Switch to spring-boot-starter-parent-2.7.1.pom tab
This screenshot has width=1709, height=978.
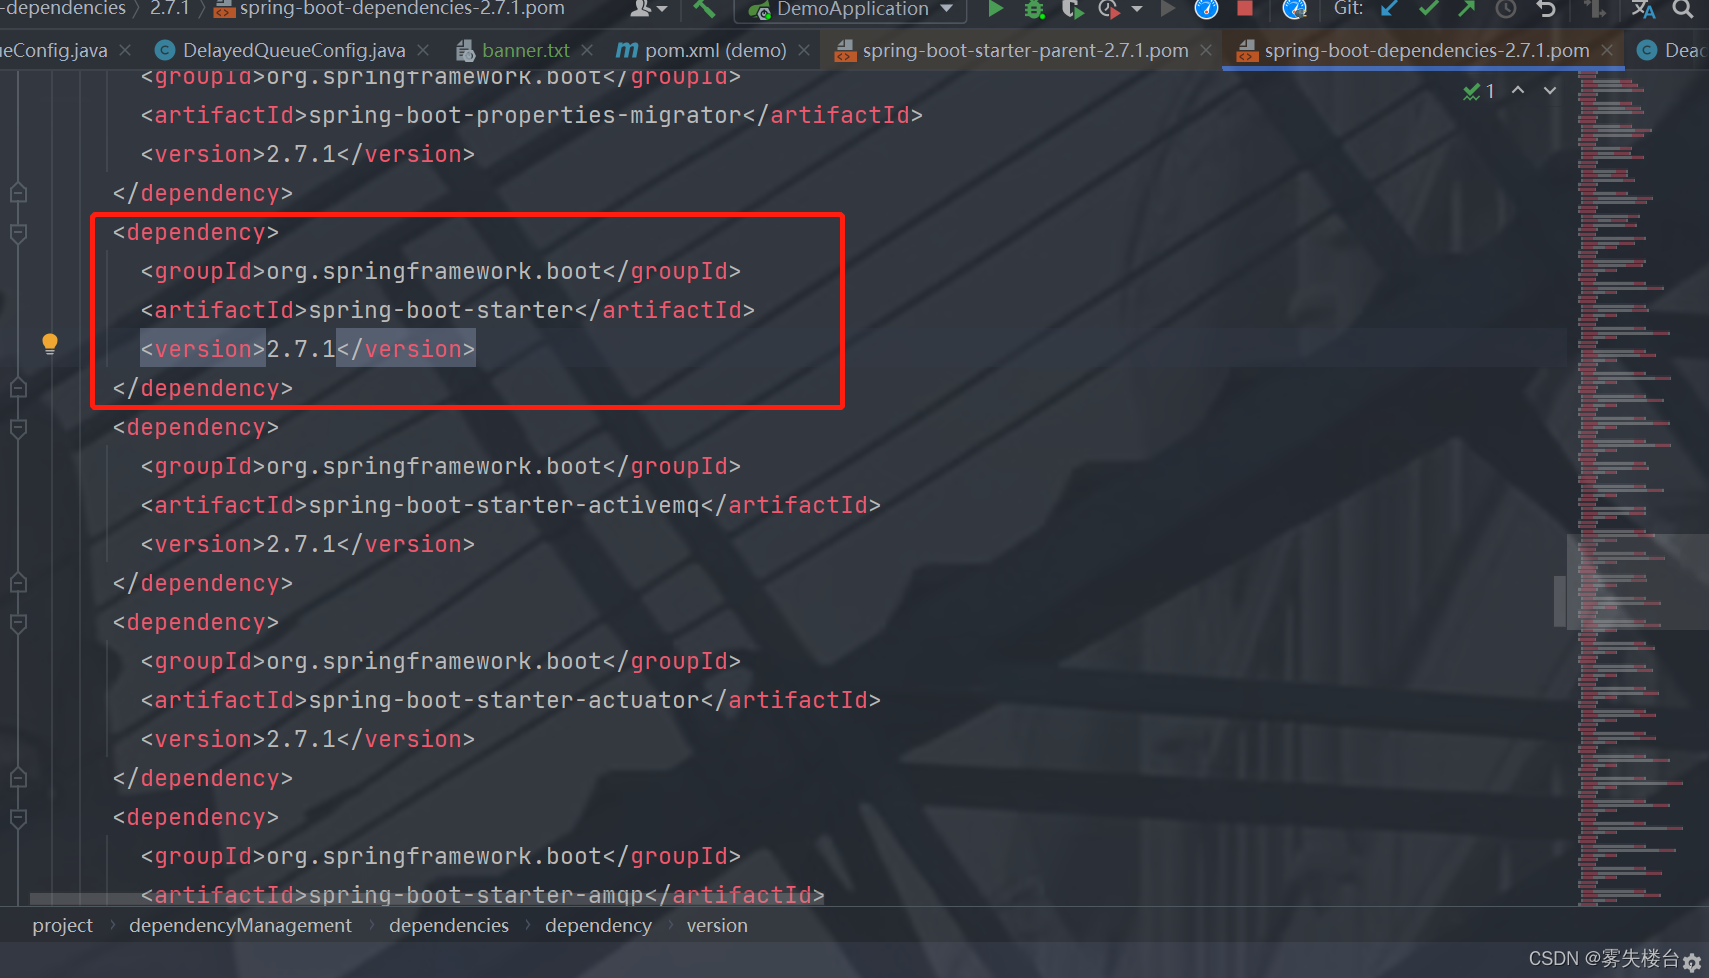tap(1025, 50)
